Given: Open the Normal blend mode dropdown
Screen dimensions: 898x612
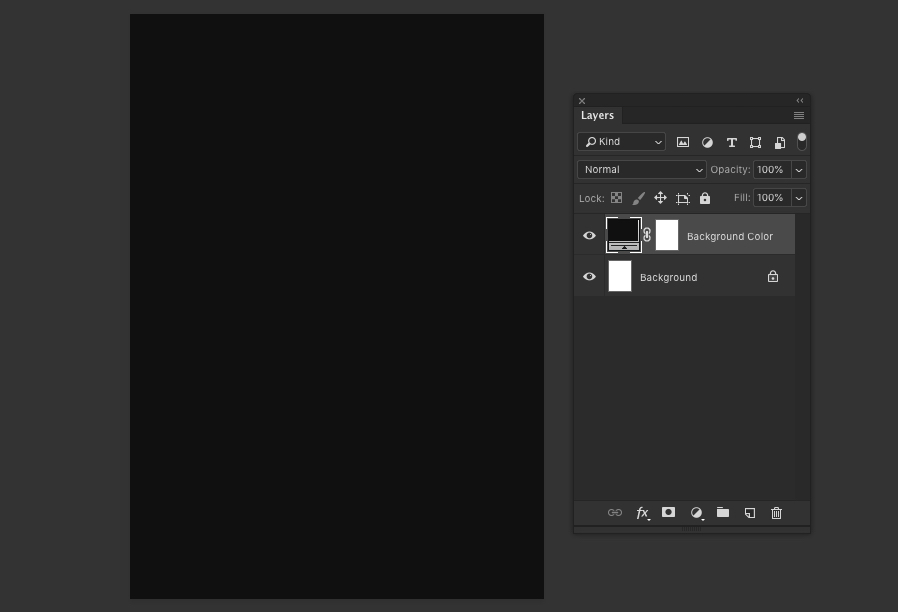Looking at the screenshot, I should (x=641, y=169).
